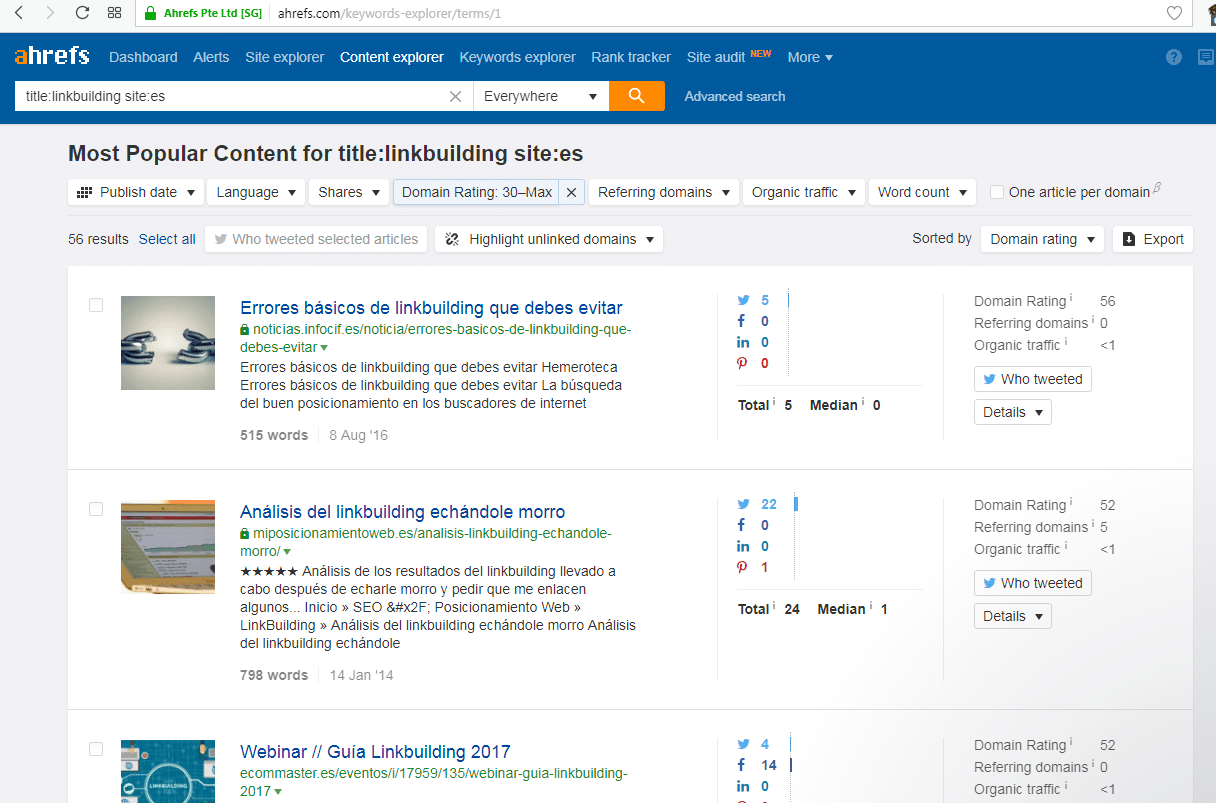Click the site security padlock in address bar

click(x=151, y=13)
